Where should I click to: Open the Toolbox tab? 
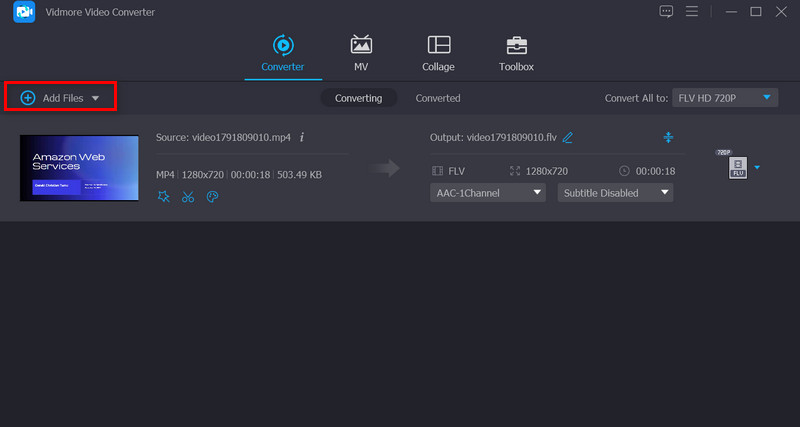516,54
